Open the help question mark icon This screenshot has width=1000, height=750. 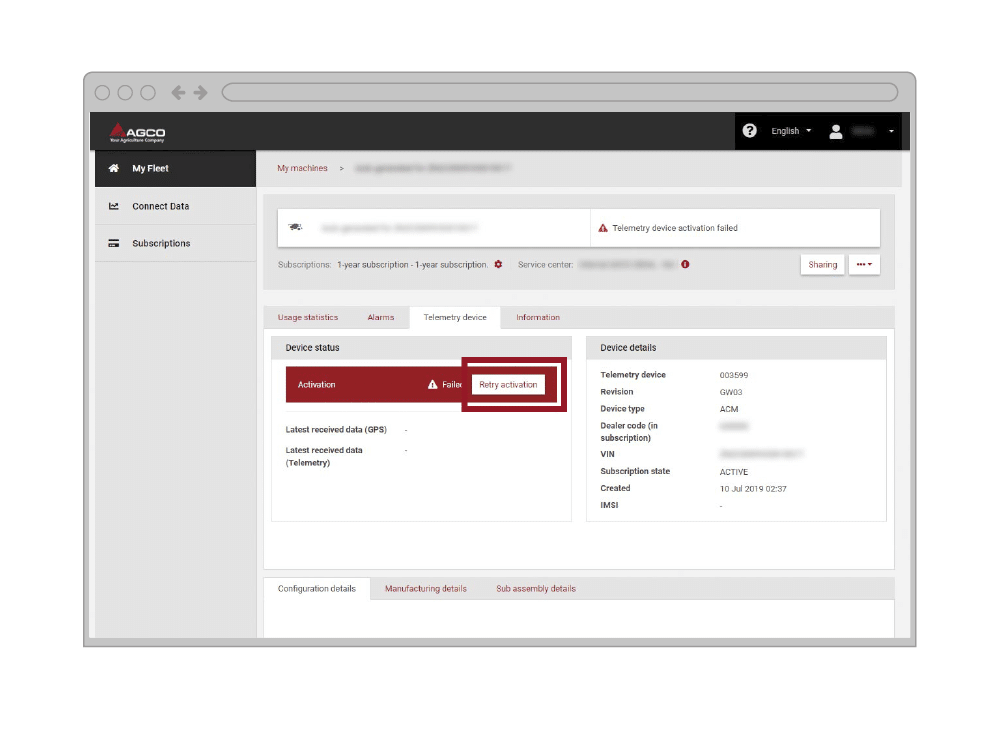[749, 131]
